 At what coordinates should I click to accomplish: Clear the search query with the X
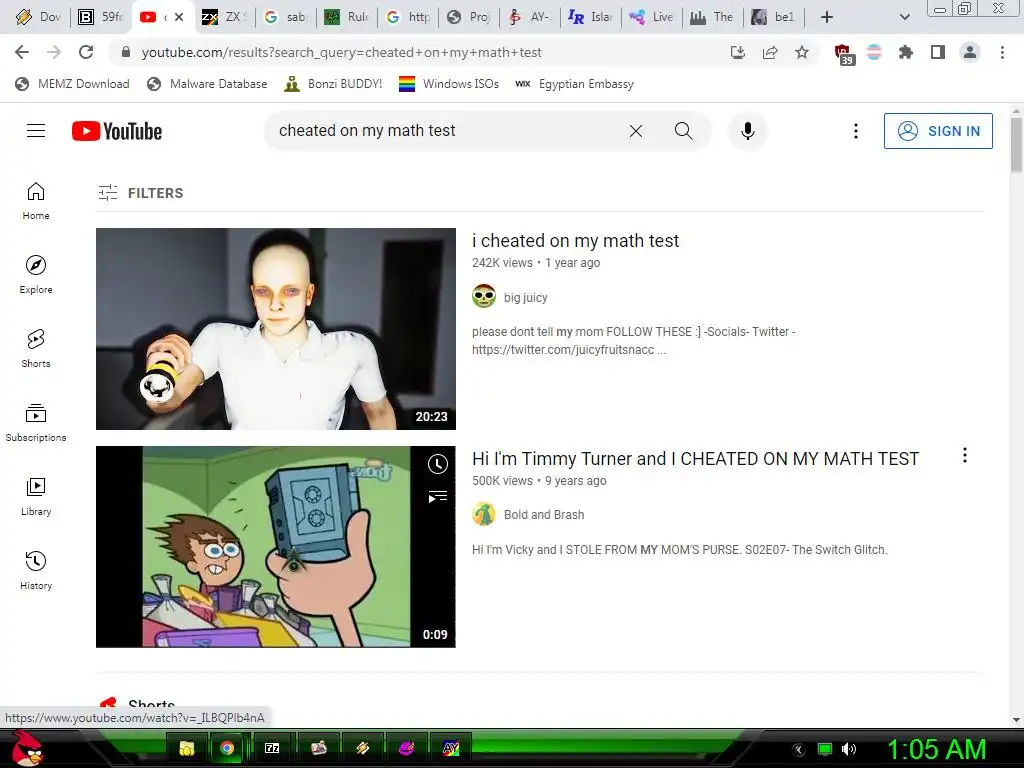point(635,131)
